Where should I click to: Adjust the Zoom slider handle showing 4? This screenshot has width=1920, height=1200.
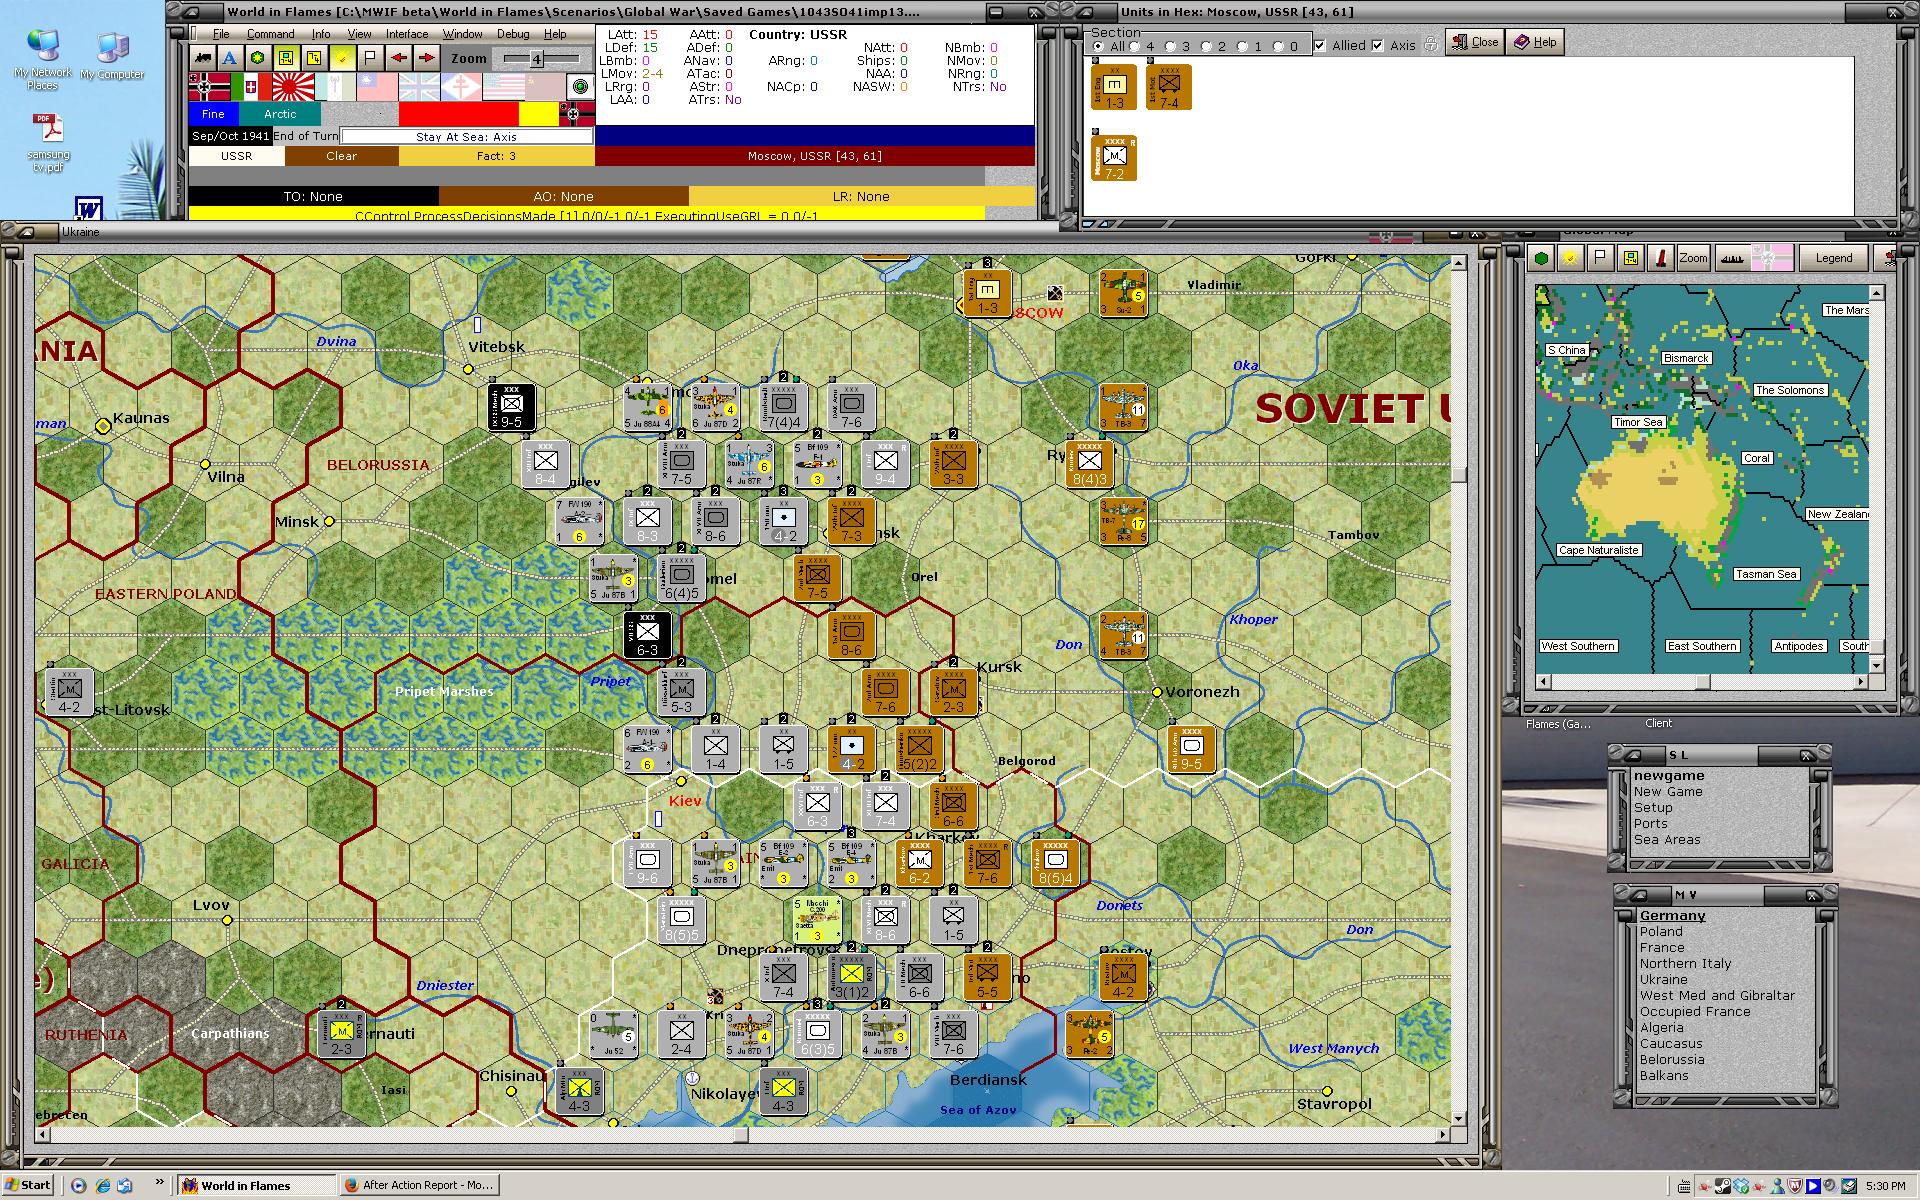click(x=536, y=59)
